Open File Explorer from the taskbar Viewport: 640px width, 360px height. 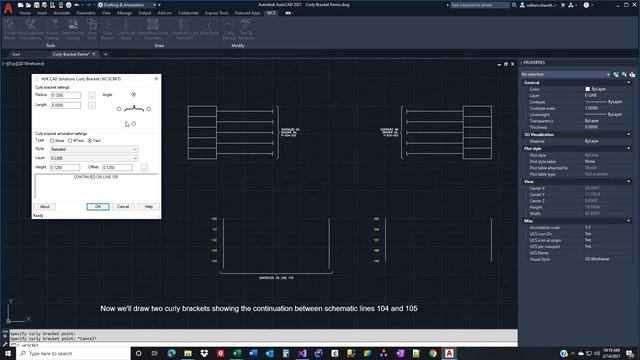[188, 353]
